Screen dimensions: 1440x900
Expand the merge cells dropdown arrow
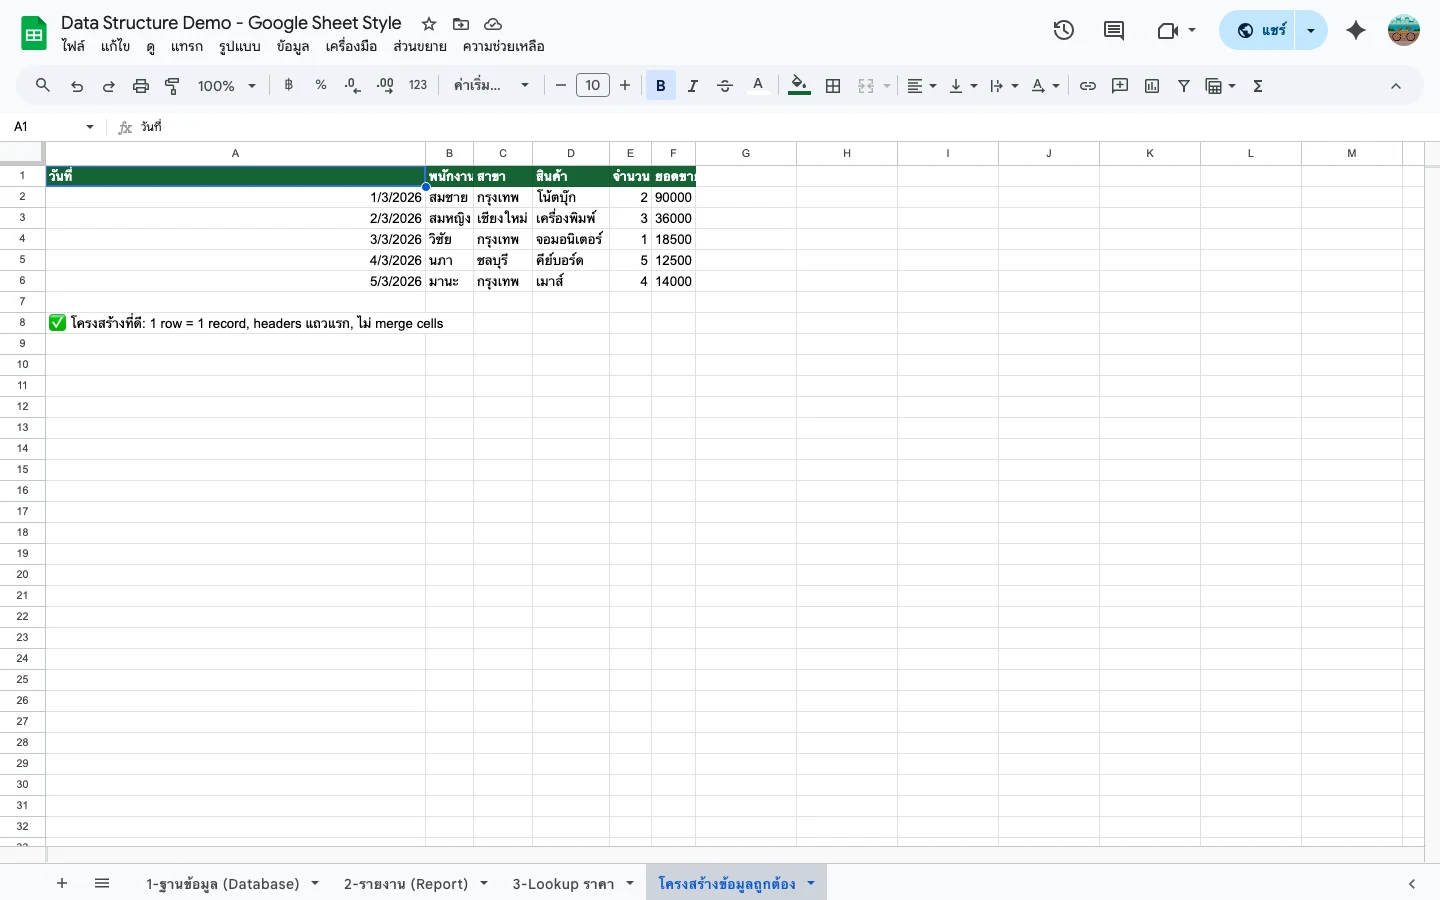click(x=884, y=85)
